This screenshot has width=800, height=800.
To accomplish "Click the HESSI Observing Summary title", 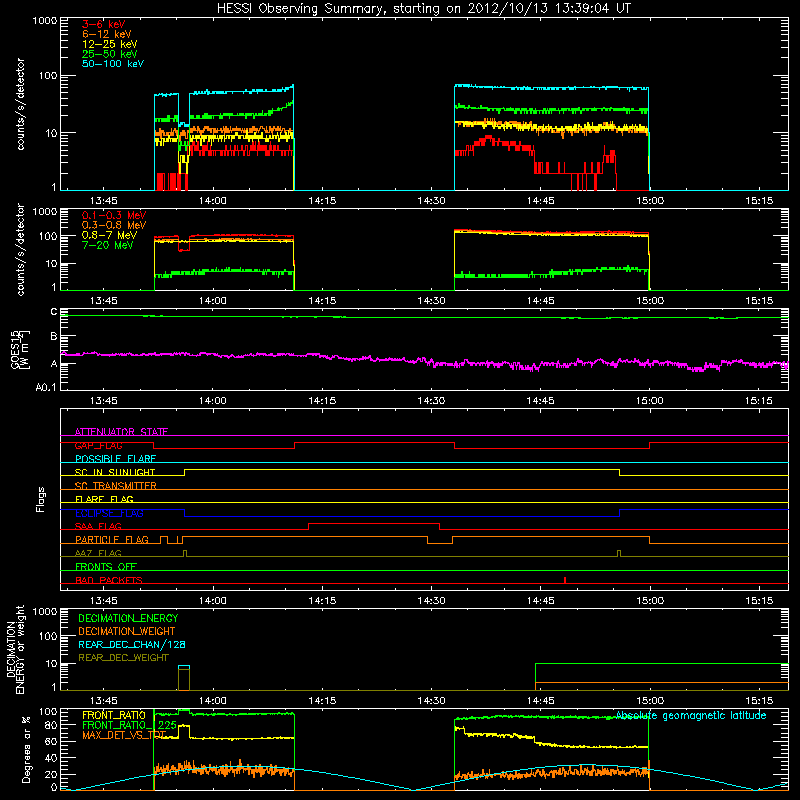I will point(424,9).
